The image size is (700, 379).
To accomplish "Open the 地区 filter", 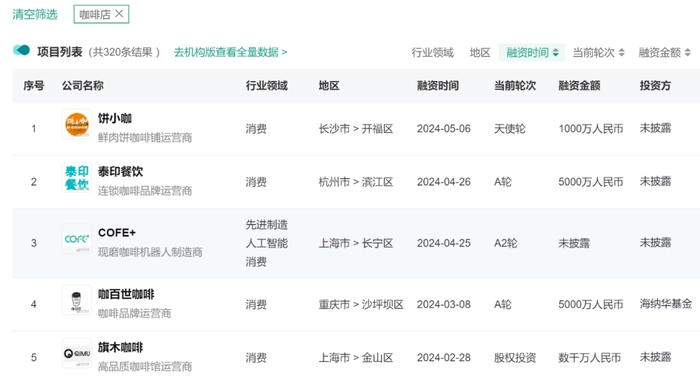I will 480,53.
